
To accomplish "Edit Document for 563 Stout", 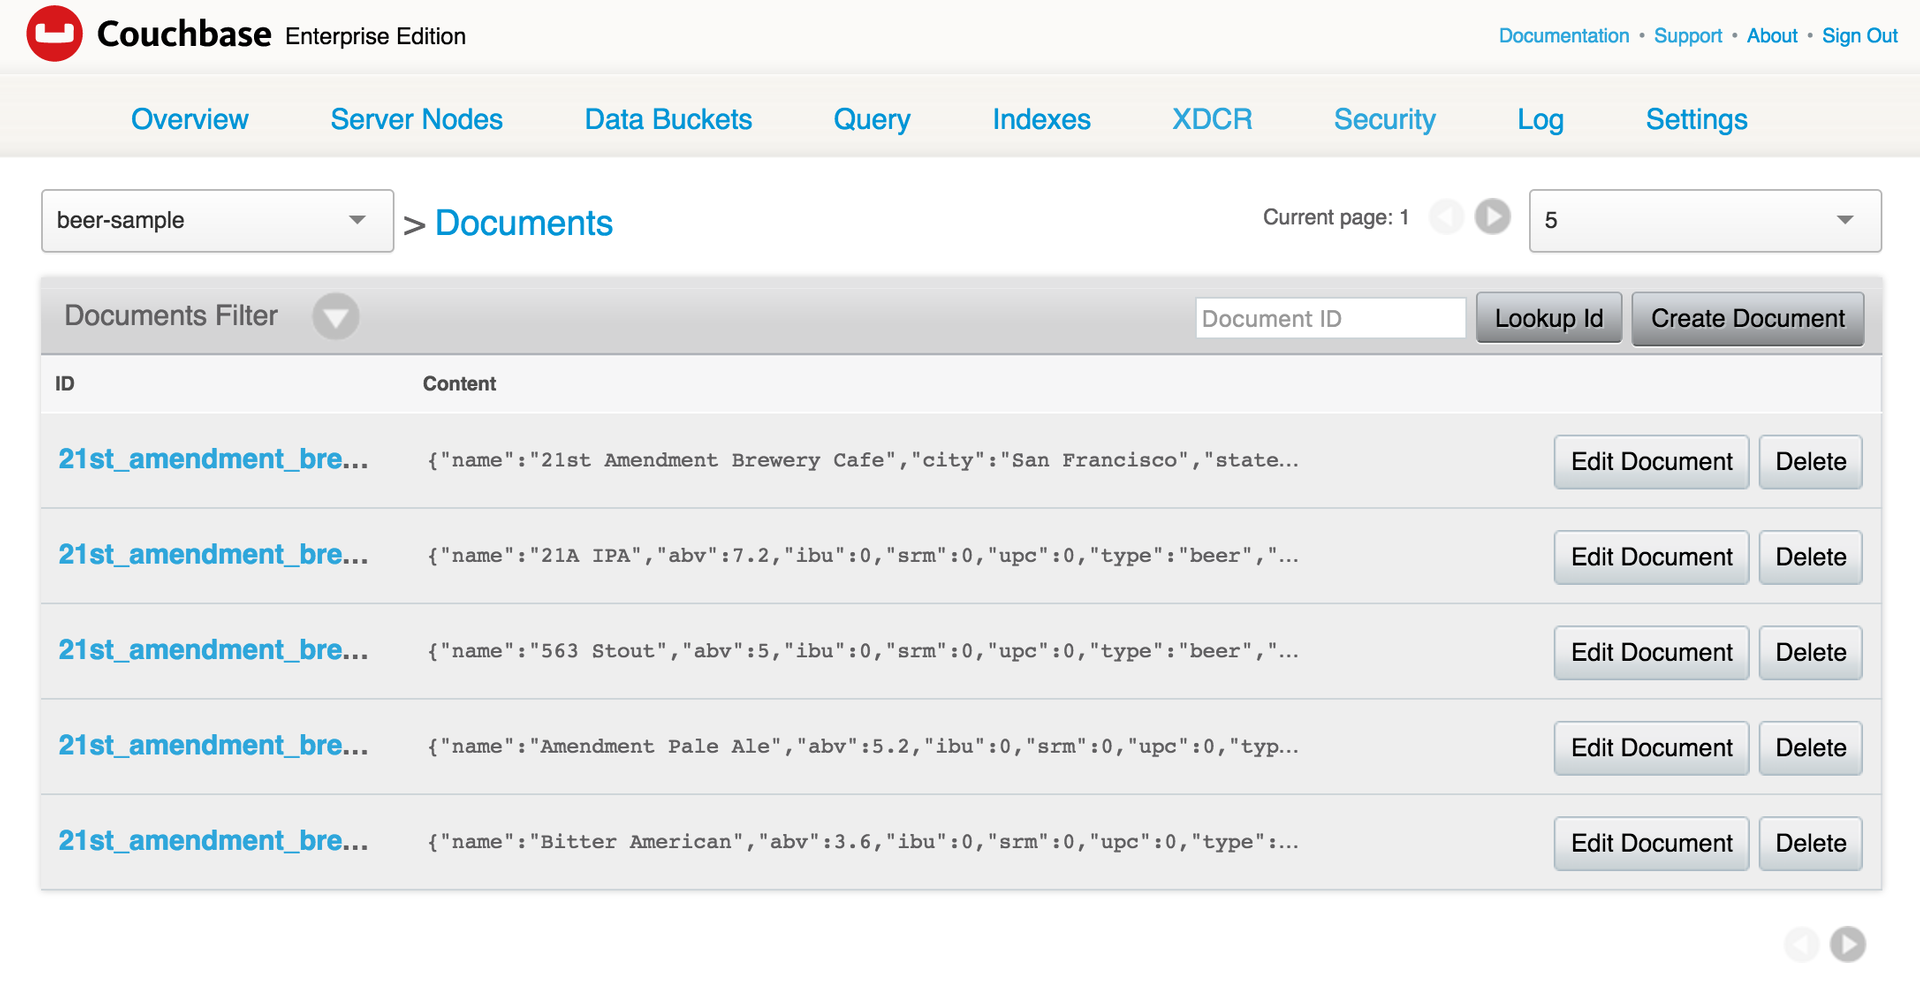I will tap(1651, 653).
